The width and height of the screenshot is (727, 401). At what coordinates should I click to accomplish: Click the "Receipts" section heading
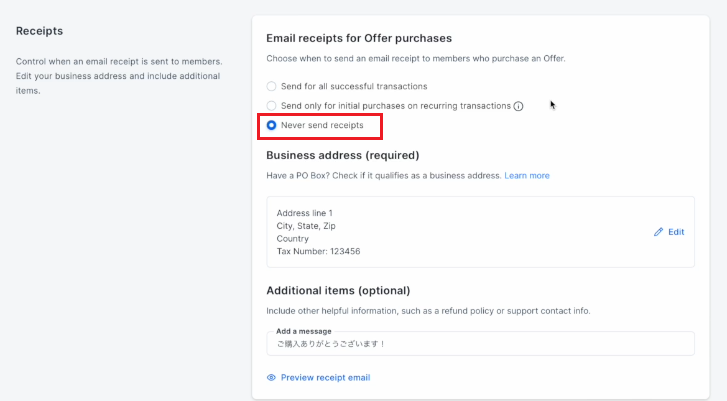pyautogui.click(x=39, y=31)
